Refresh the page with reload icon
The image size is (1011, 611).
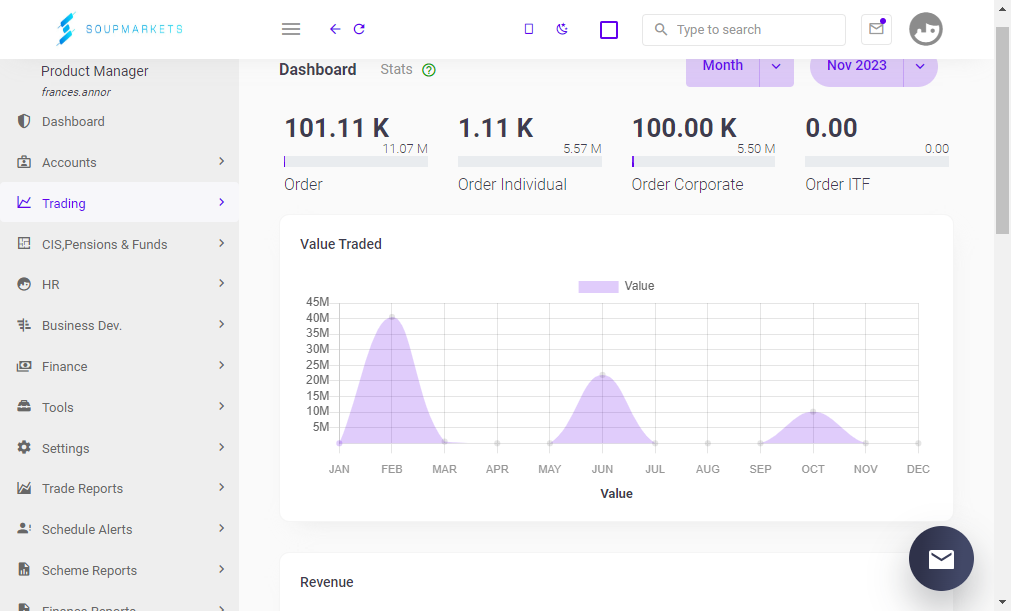pos(359,29)
